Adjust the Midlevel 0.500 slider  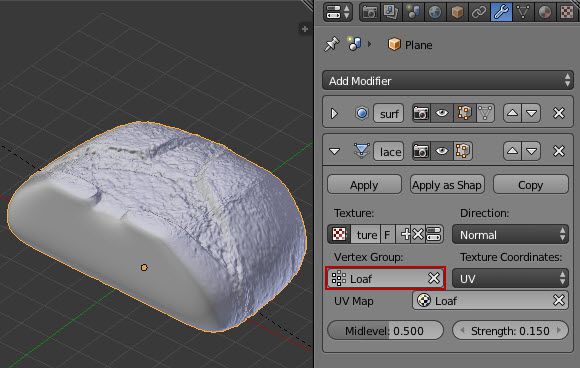point(385,330)
